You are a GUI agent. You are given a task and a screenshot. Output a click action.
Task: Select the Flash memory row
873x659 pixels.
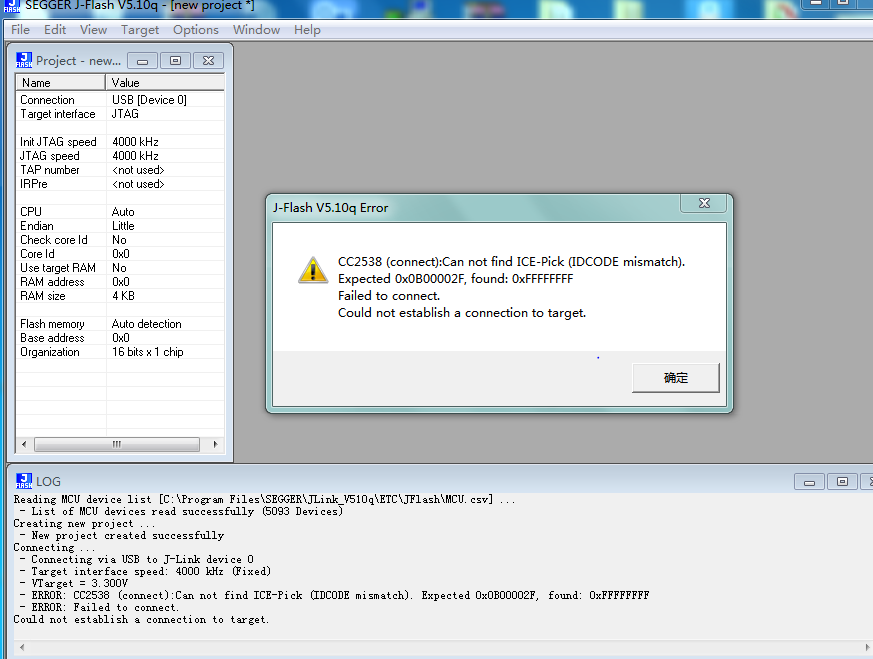tap(120, 323)
